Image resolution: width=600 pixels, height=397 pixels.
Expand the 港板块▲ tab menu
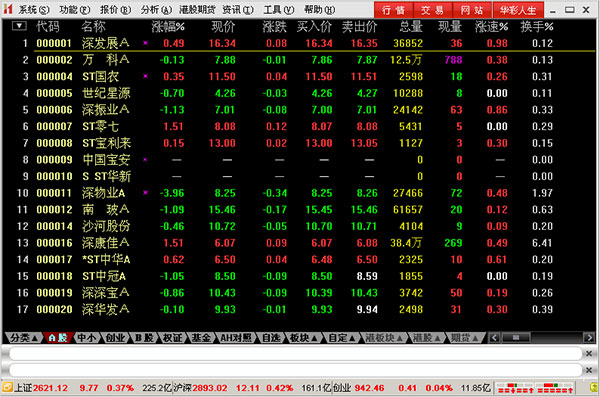tap(384, 338)
